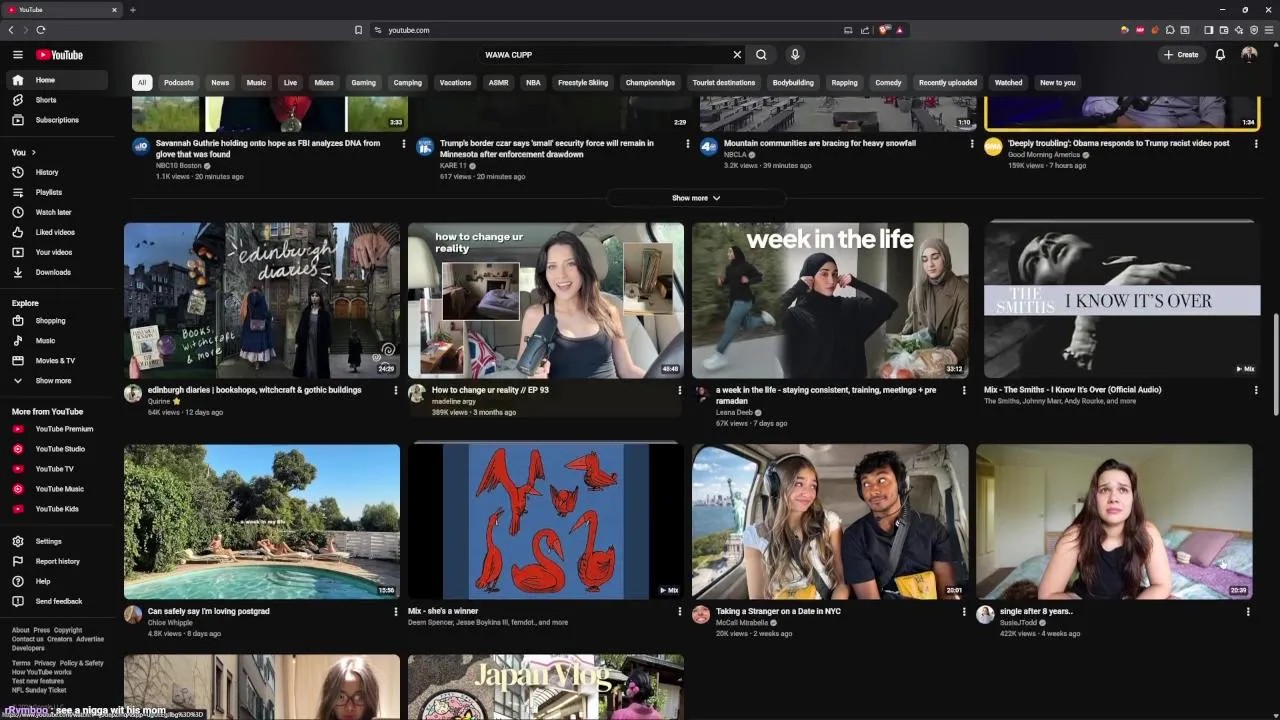The width and height of the screenshot is (1280, 720).
Task: Open options menu for a week in the life video
Action: click(964, 390)
